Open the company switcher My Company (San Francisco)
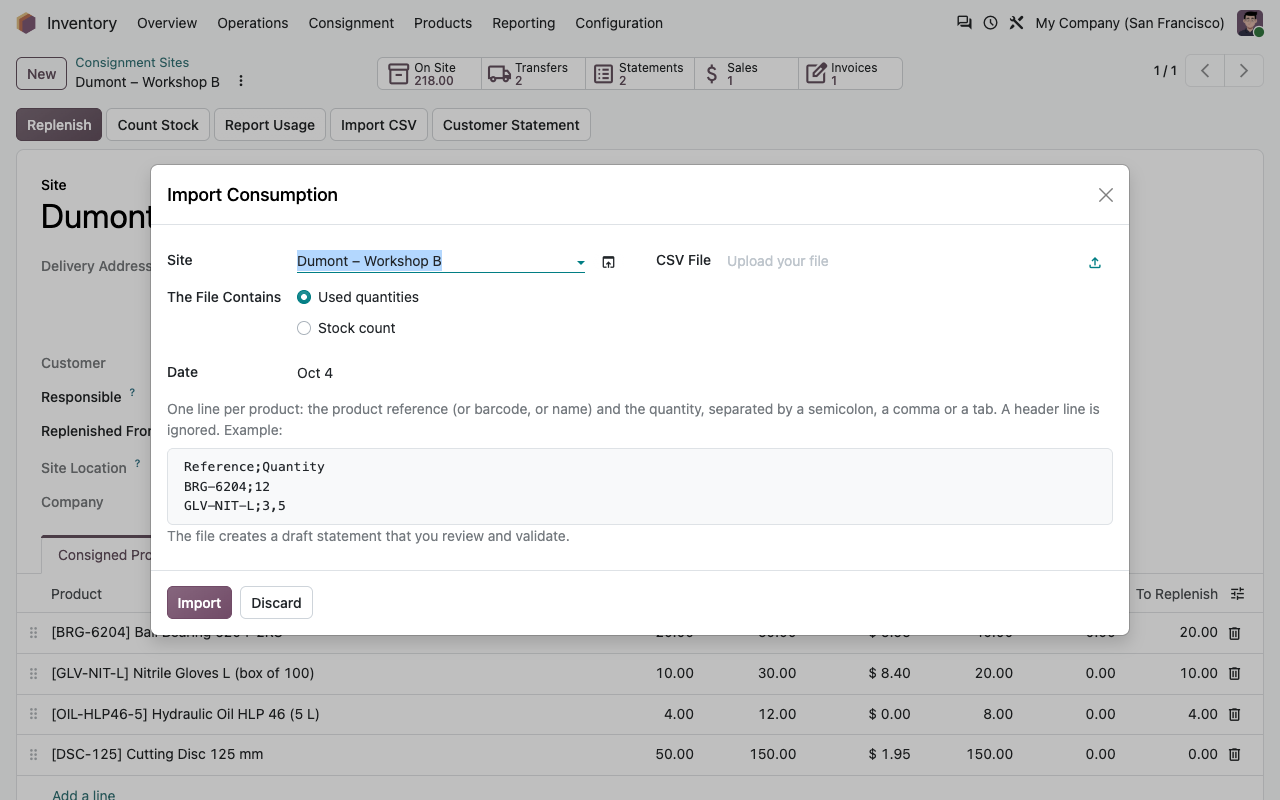Screen dimensions: 1280x800 click(1130, 23)
